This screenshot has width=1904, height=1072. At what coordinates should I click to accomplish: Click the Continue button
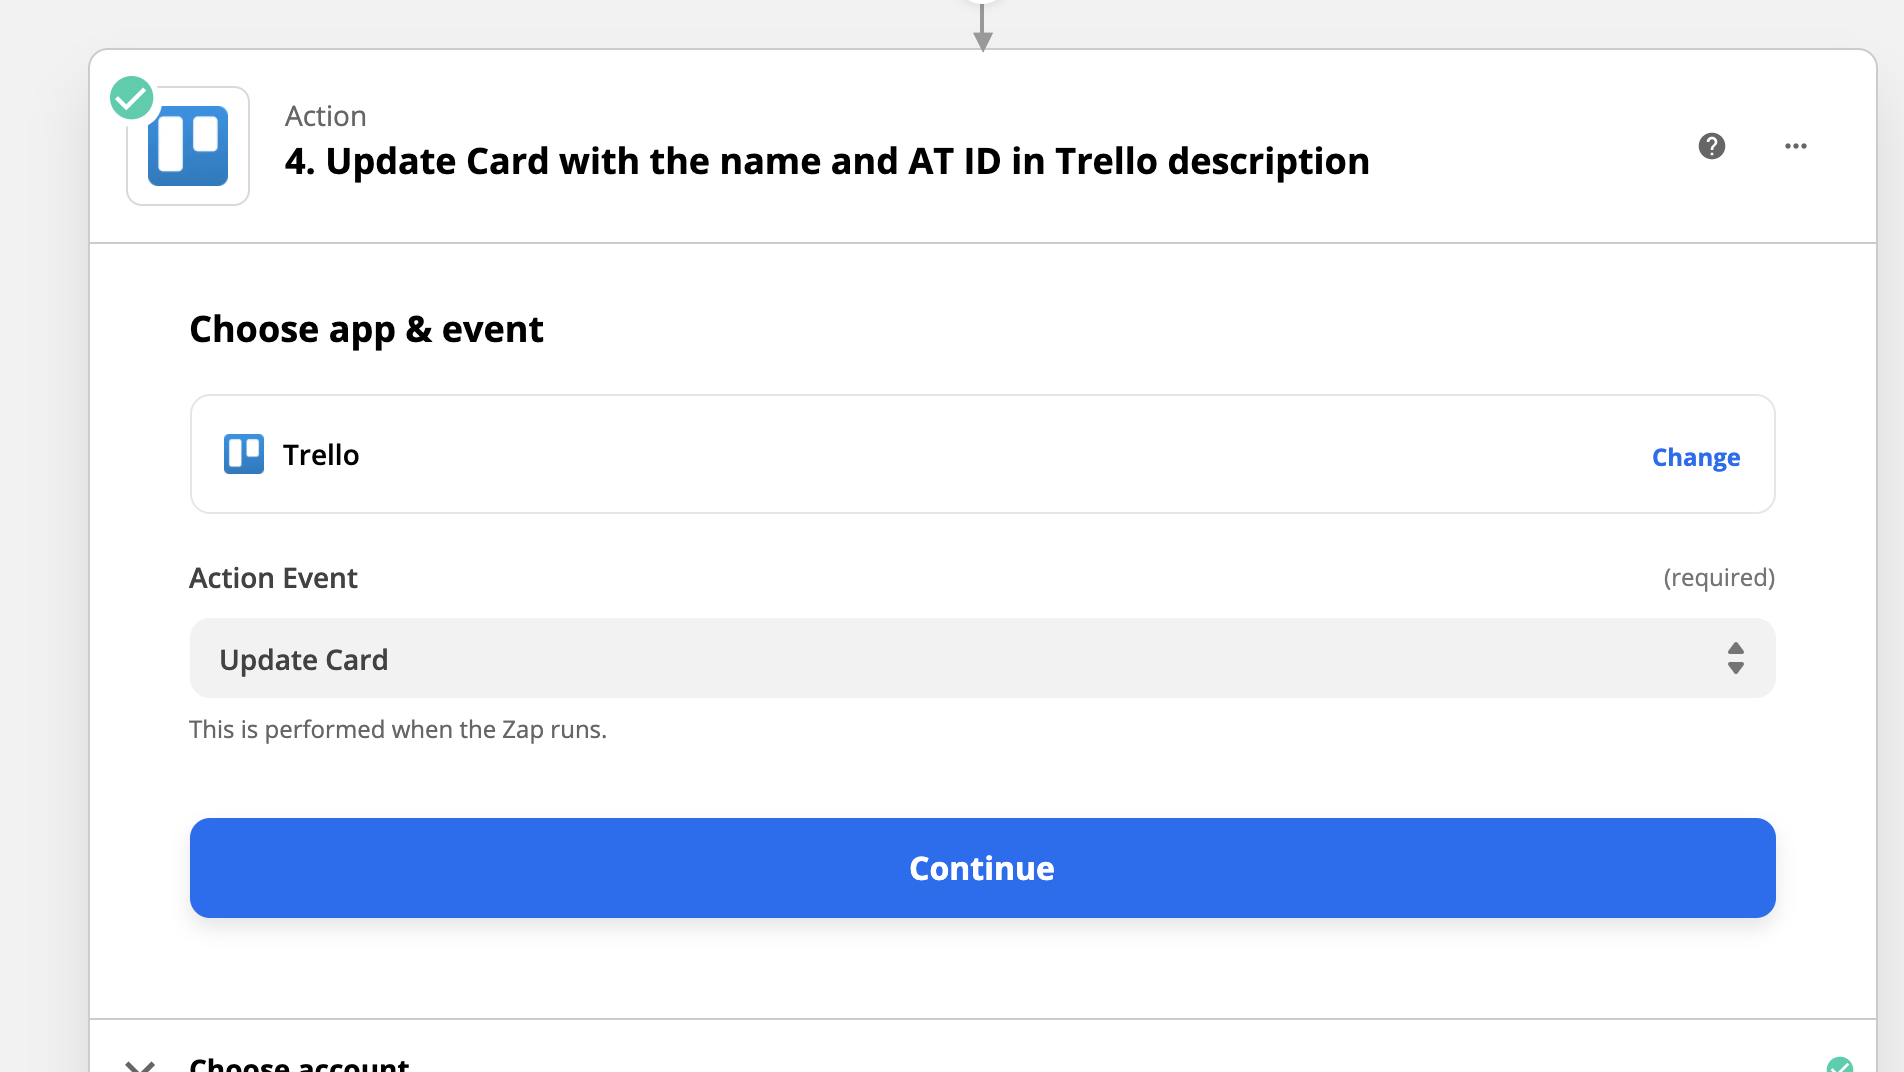[x=983, y=868]
